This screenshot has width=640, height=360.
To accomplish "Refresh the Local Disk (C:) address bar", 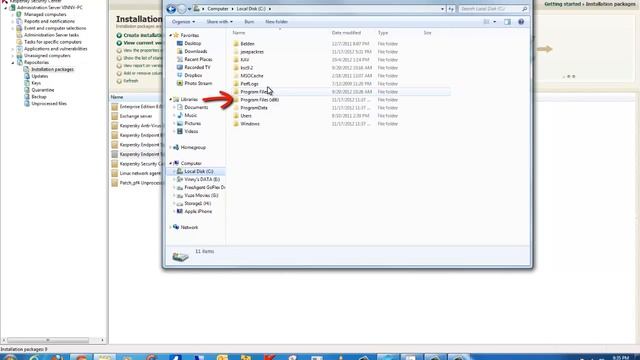I will pyautogui.click(x=451, y=9).
